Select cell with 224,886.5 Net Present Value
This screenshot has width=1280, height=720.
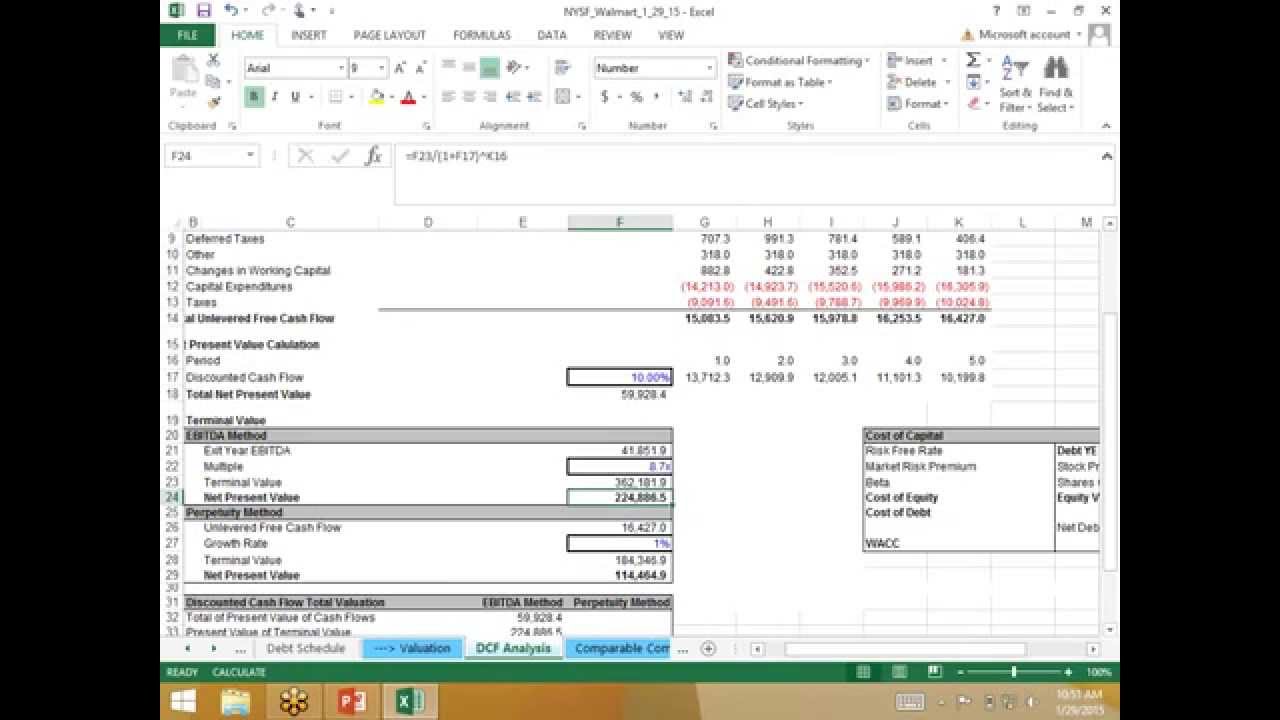point(620,497)
